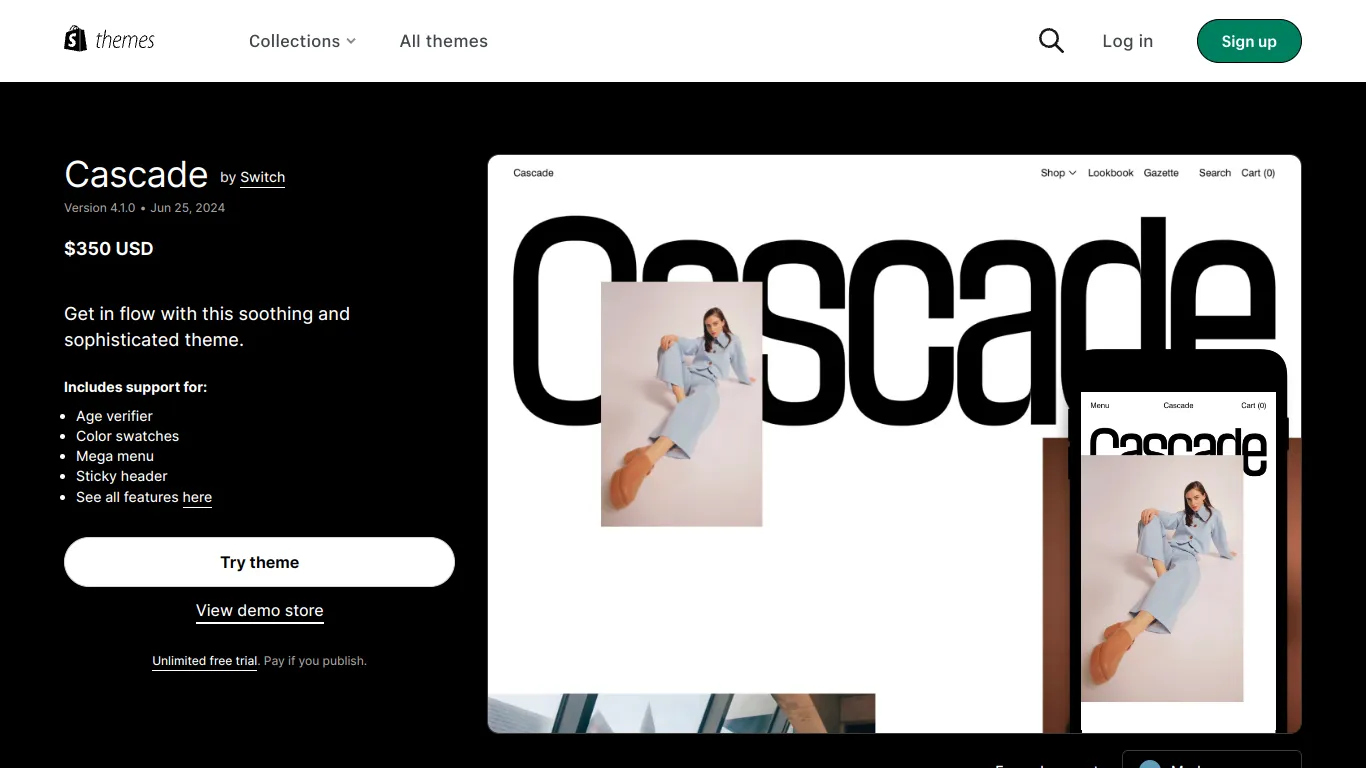Click 'Gazette' in the preview header
This screenshot has height=768, width=1366.
click(1161, 173)
